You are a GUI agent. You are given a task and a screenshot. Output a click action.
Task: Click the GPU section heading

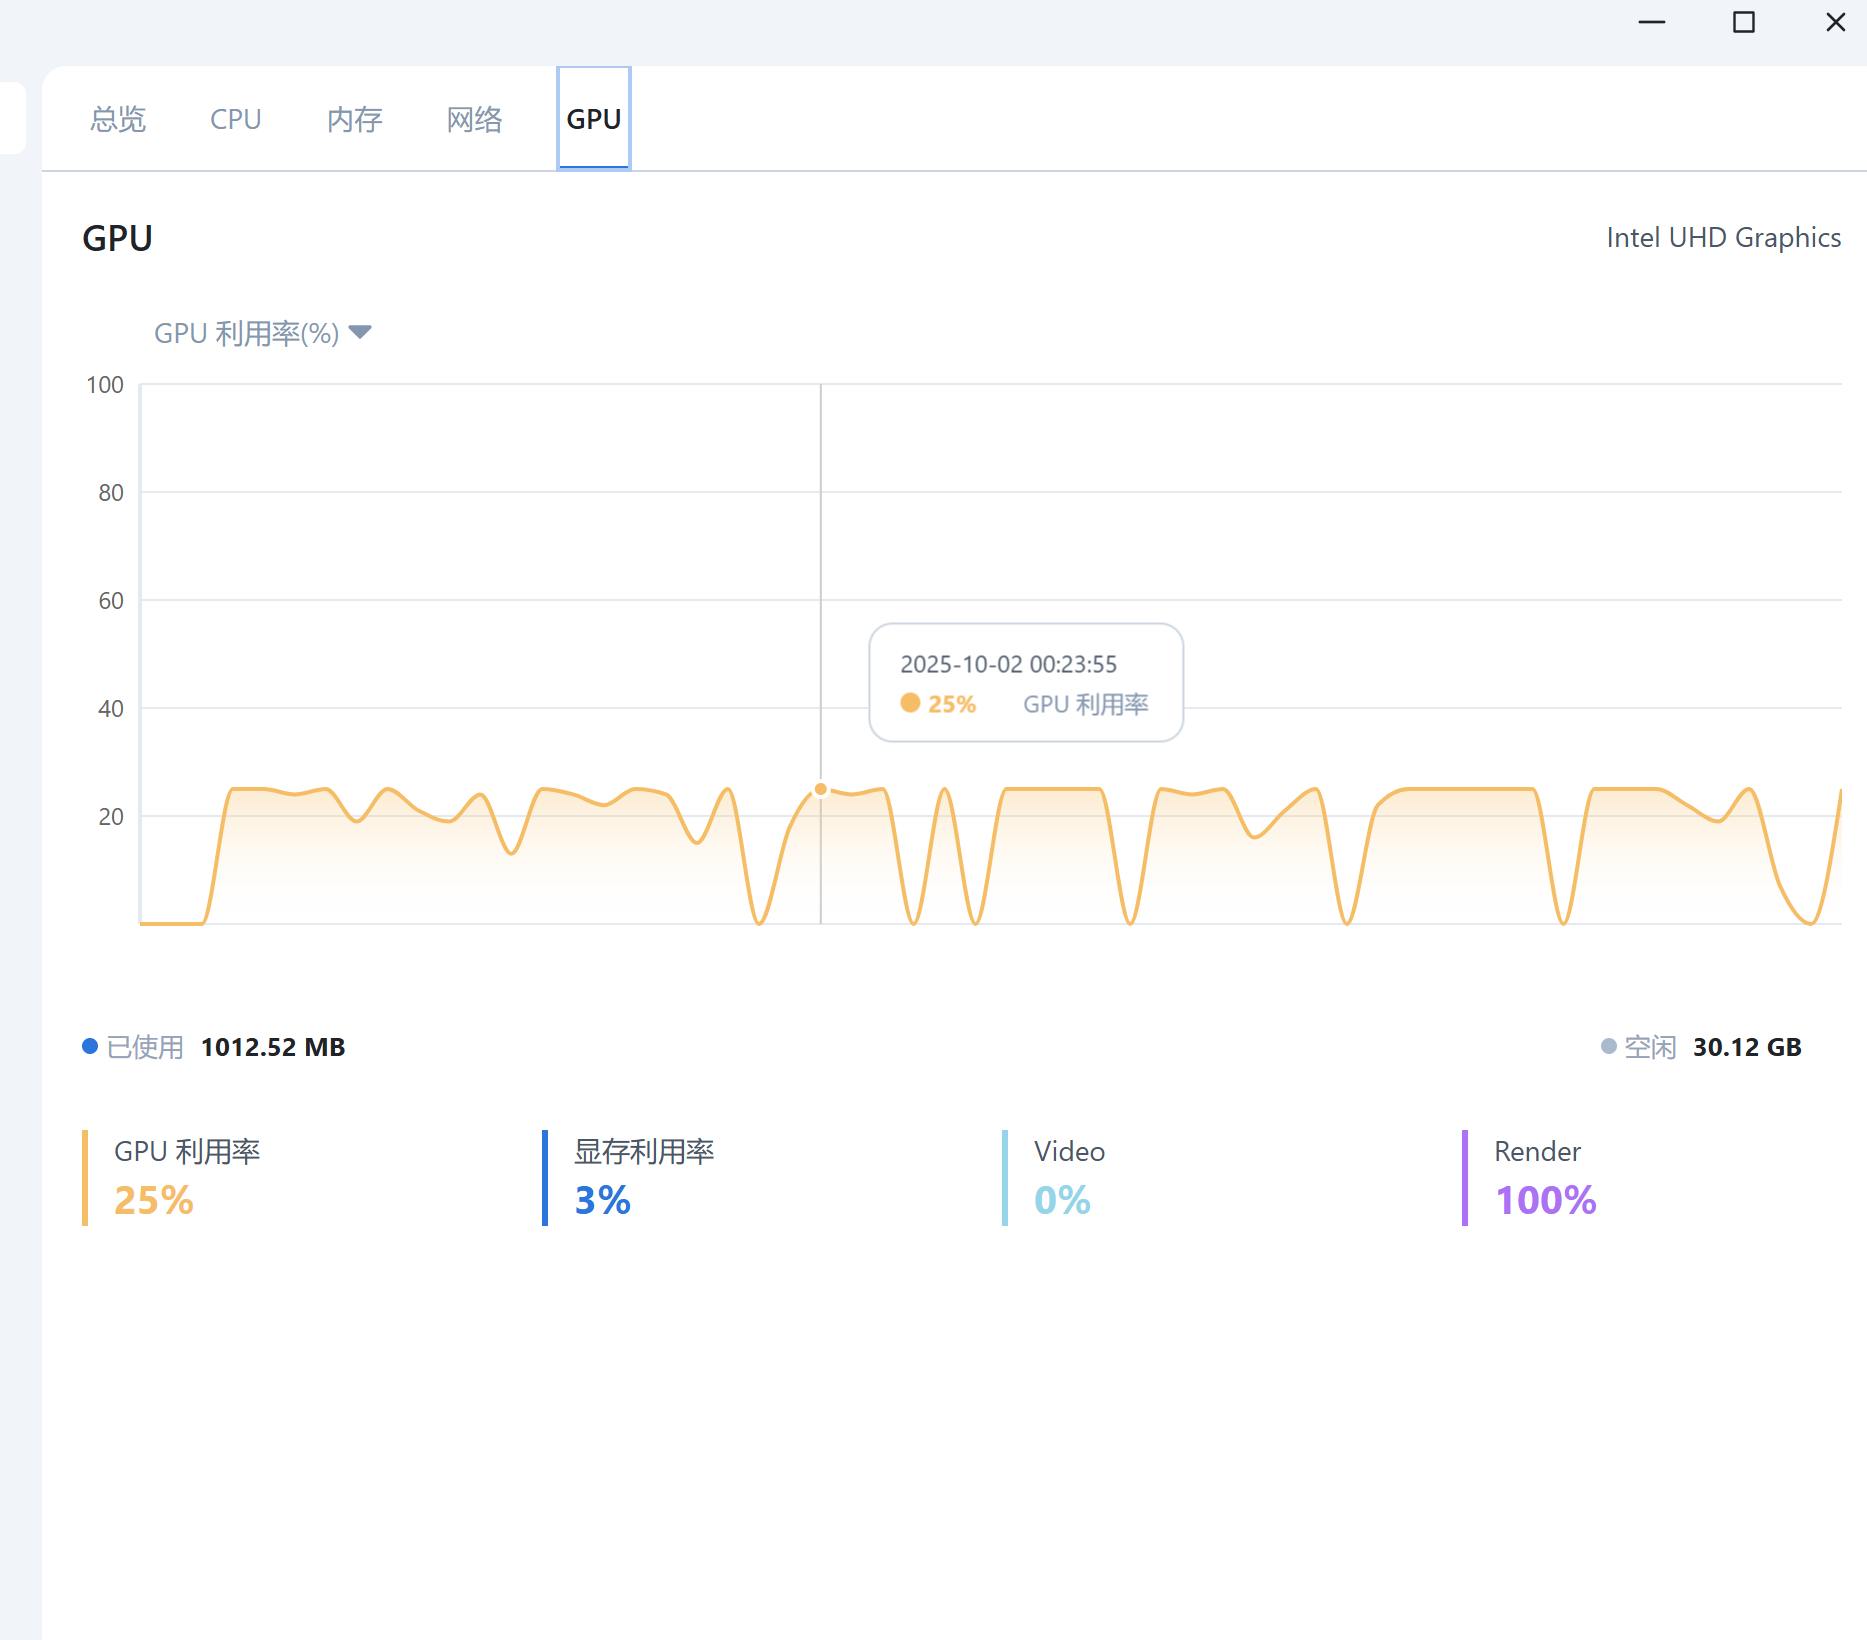point(118,238)
